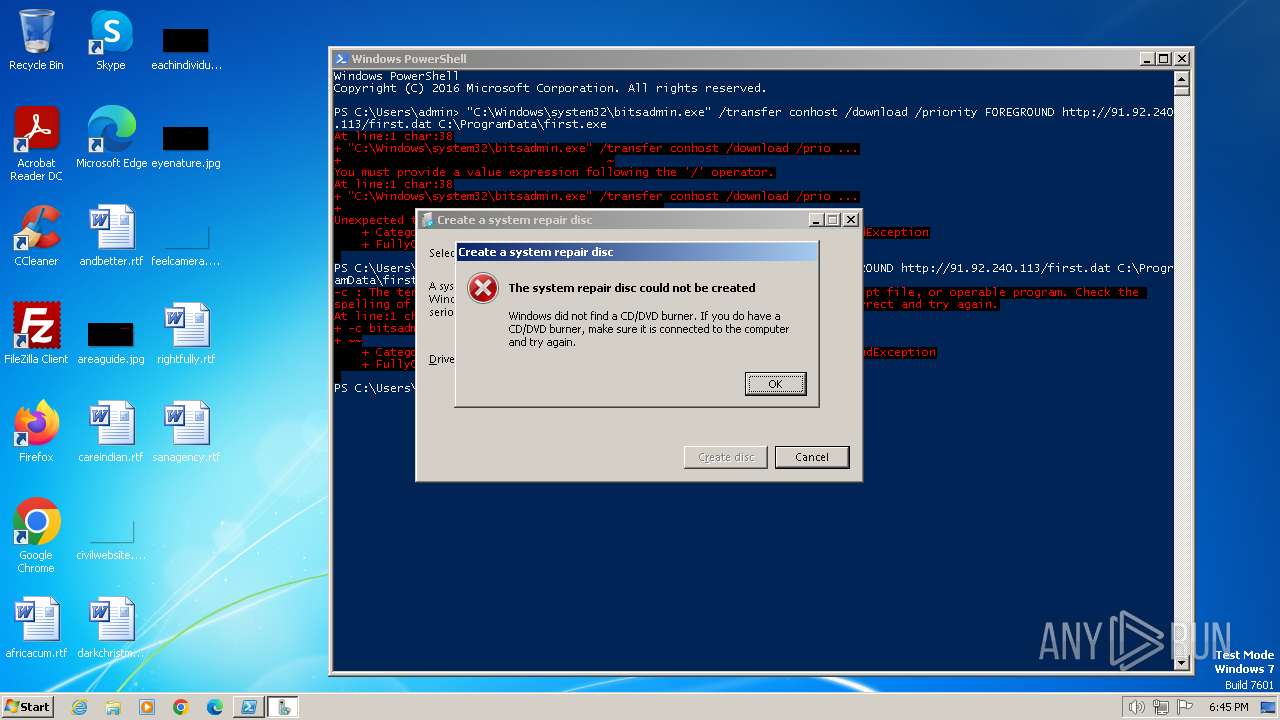Viewport: 1280px width, 720px height.
Task: Select the darkchristm... rtf desktop file
Action: pos(111,628)
